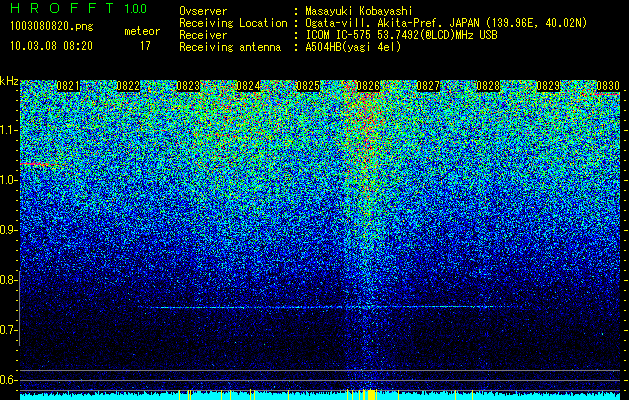Viewport: 629px width, 400px height.
Task: Click the widest yellow echo block below 0826
Action: pyautogui.click(x=371, y=394)
